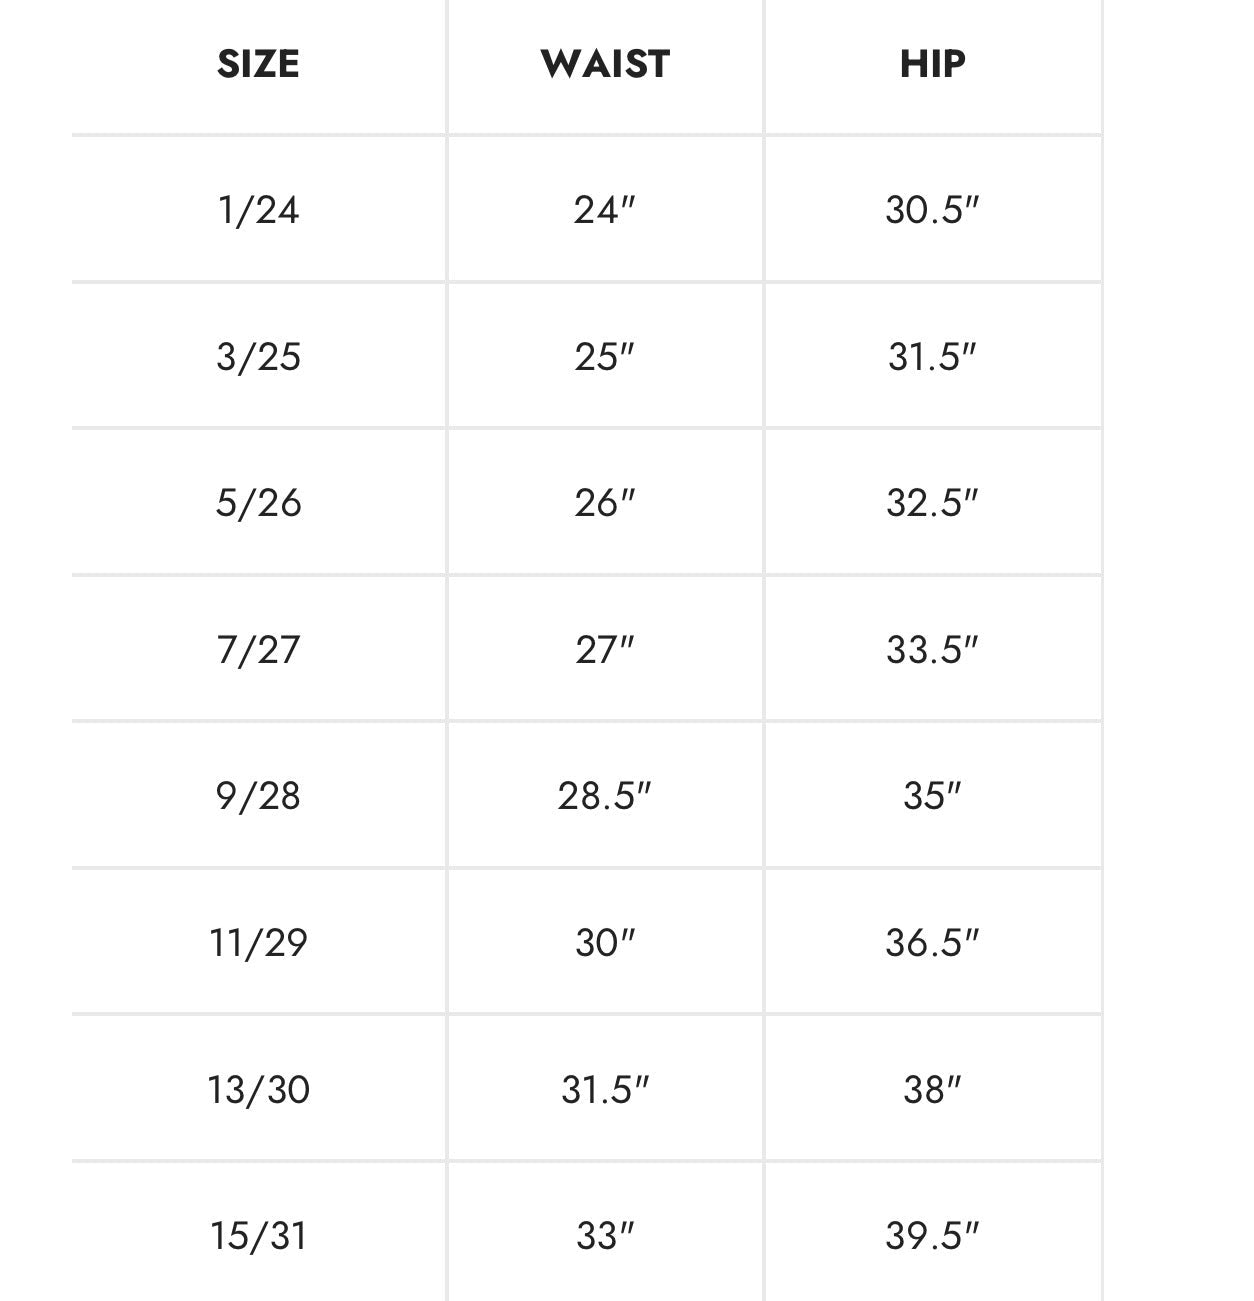Click the HIP column header
Screen dimensions: 1254x1301
tap(932, 64)
